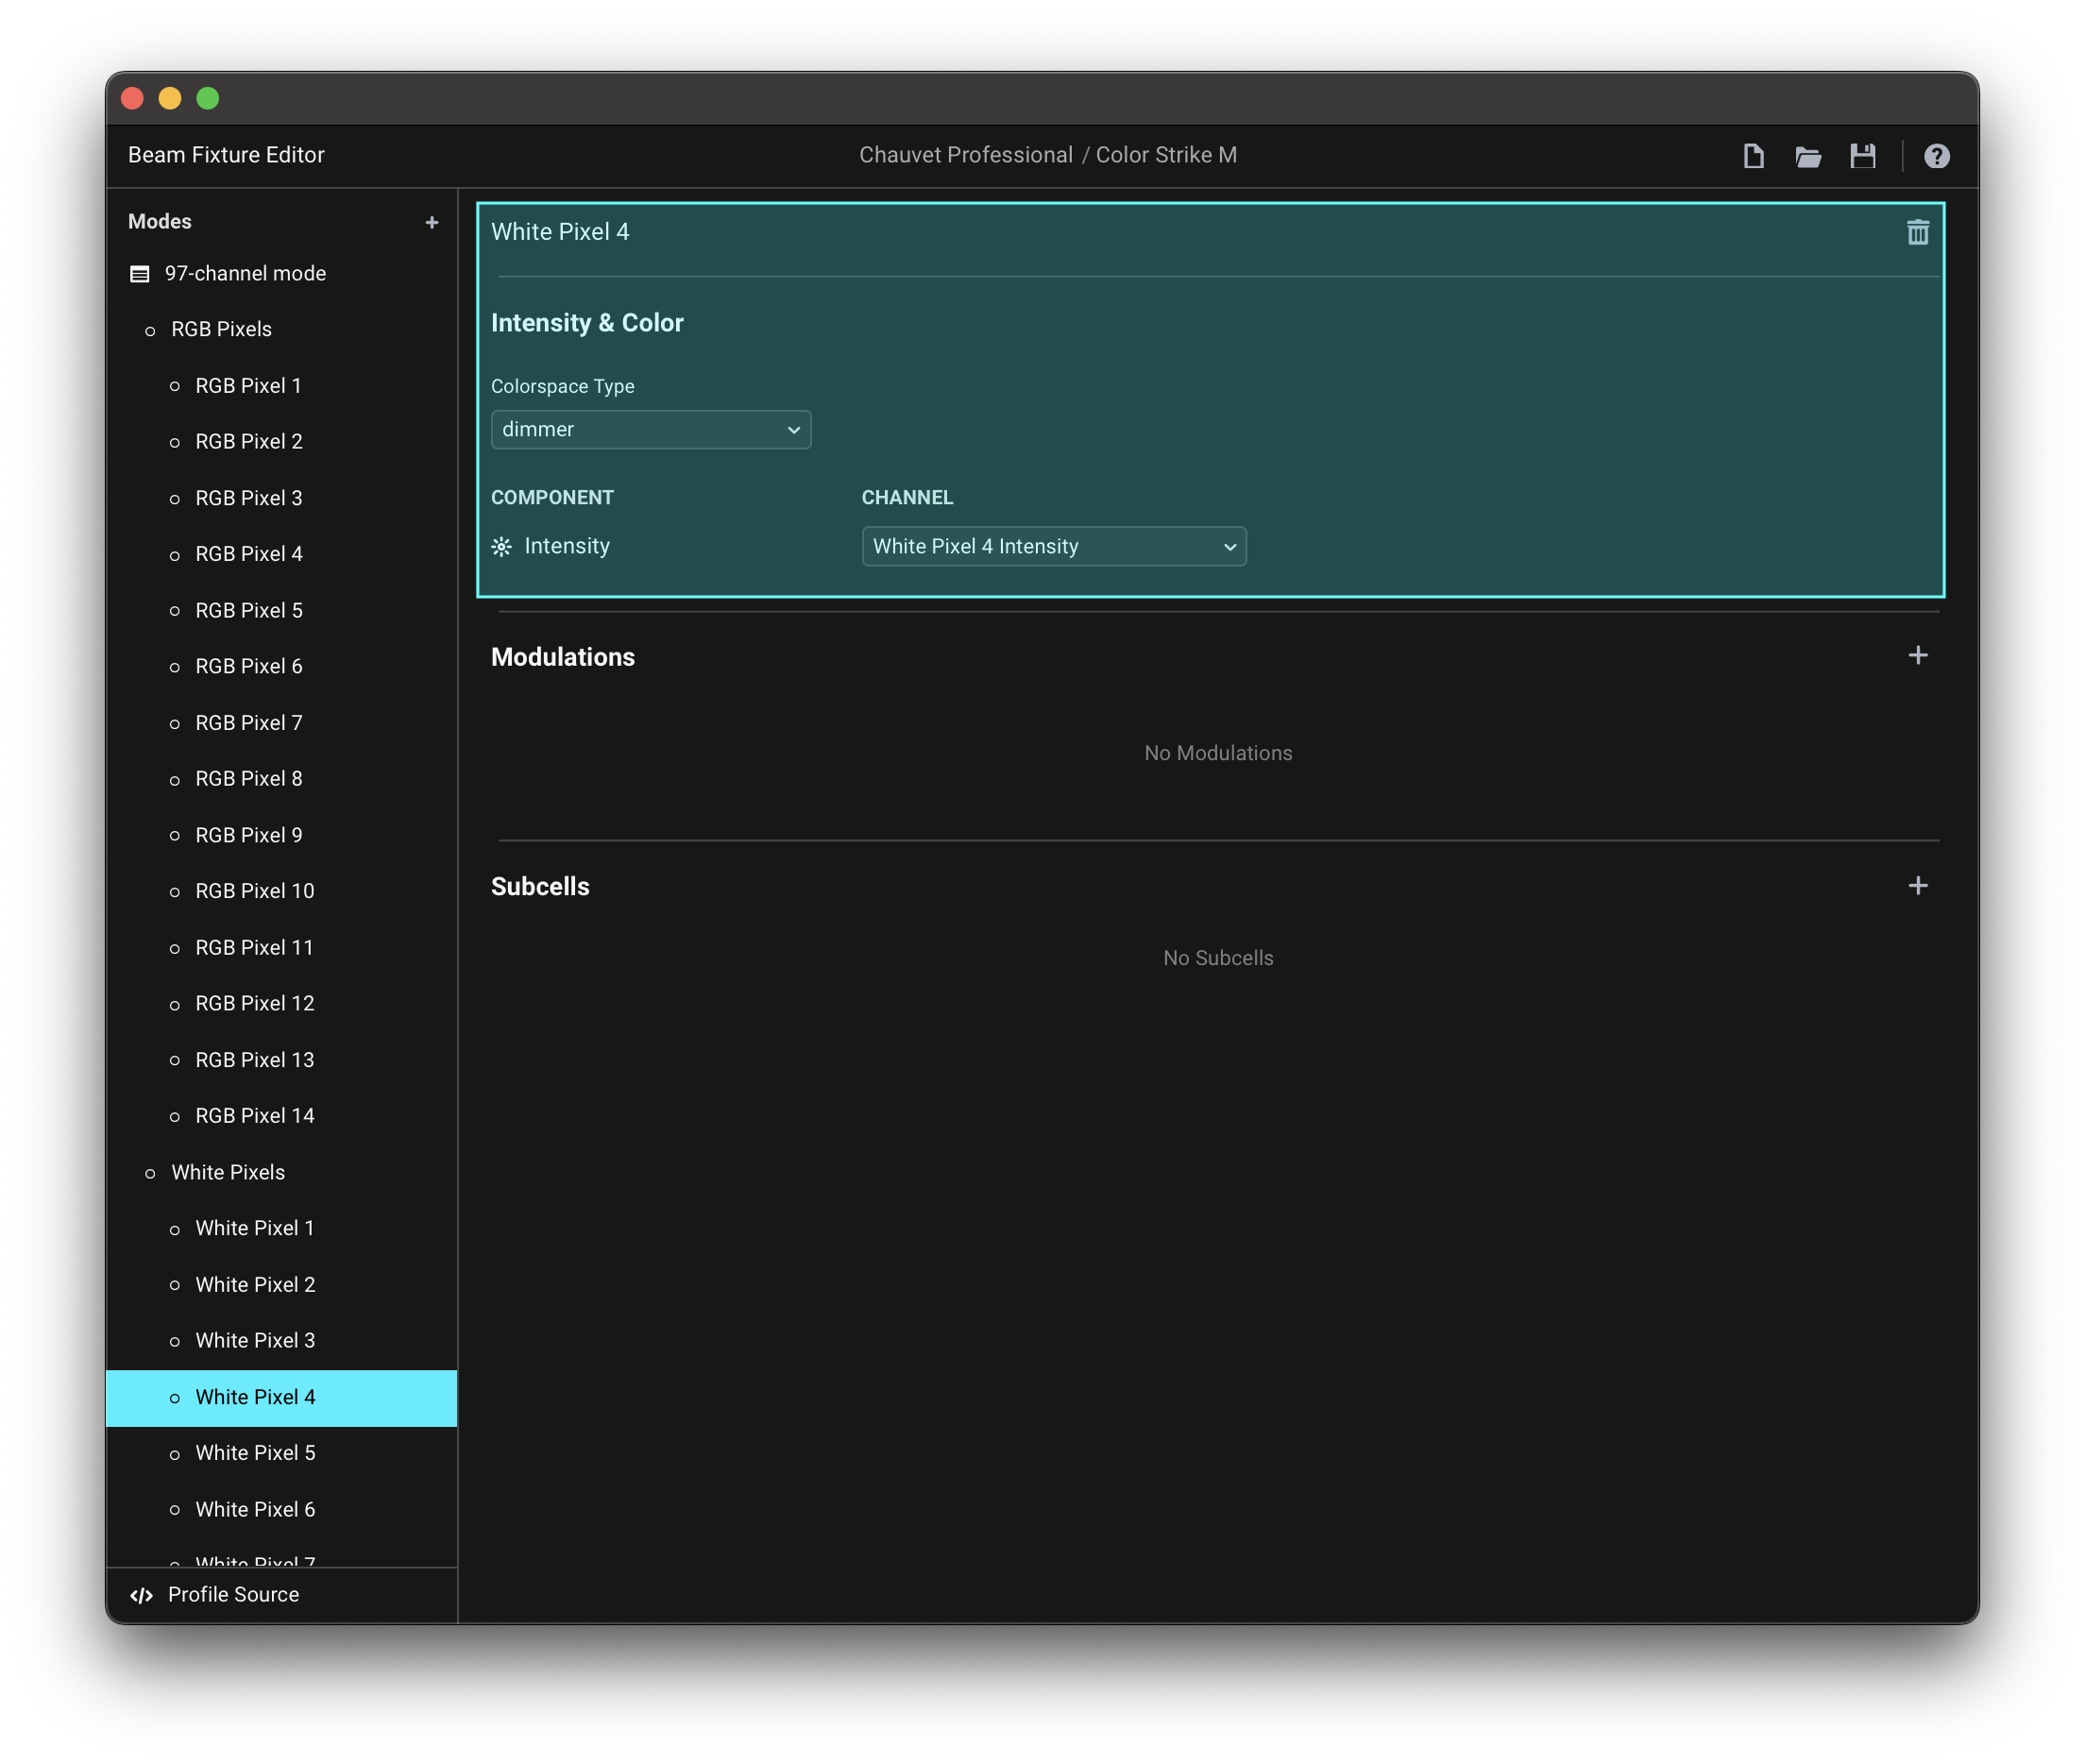Open Profile Source view
2085x1764 pixels.
tap(281, 1595)
